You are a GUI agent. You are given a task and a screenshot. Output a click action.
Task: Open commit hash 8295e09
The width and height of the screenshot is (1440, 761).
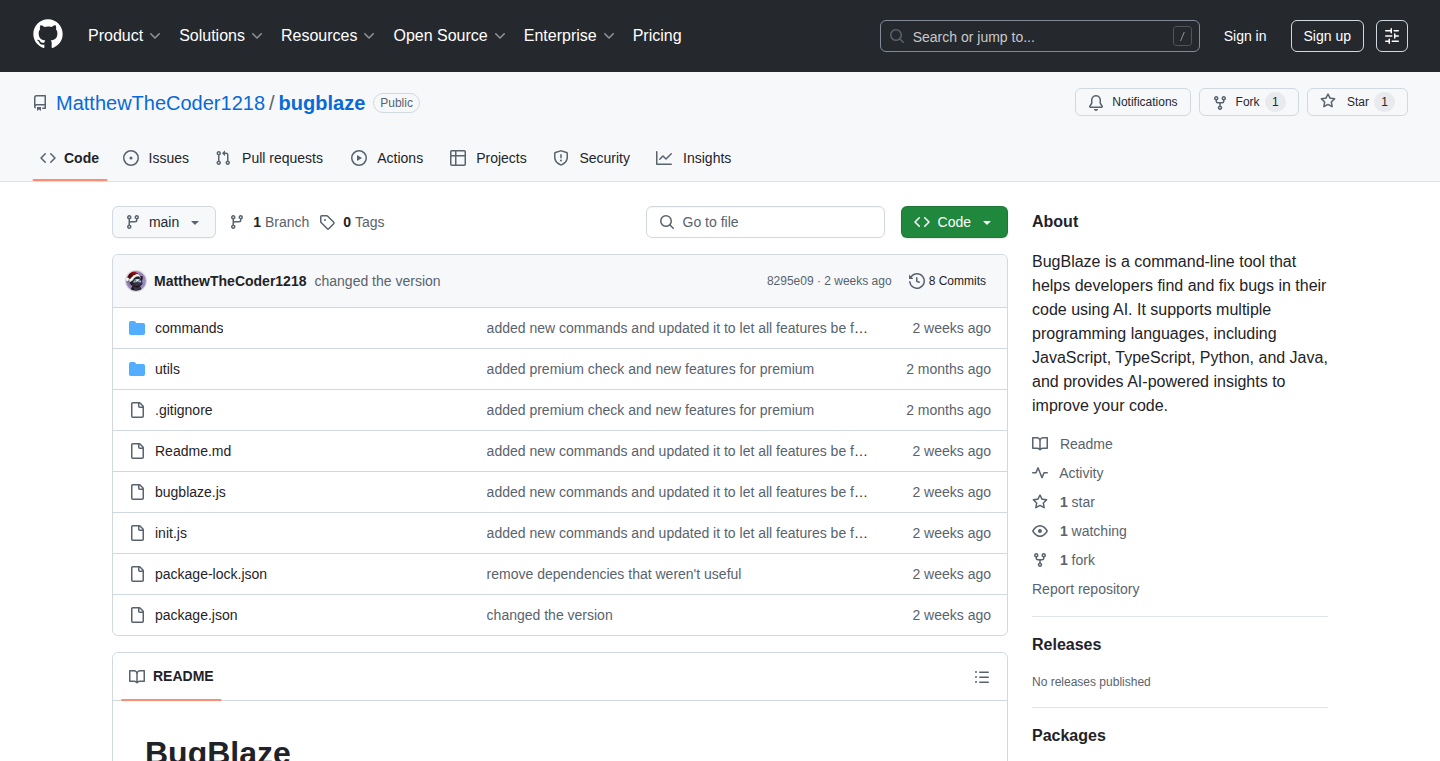(x=790, y=281)
